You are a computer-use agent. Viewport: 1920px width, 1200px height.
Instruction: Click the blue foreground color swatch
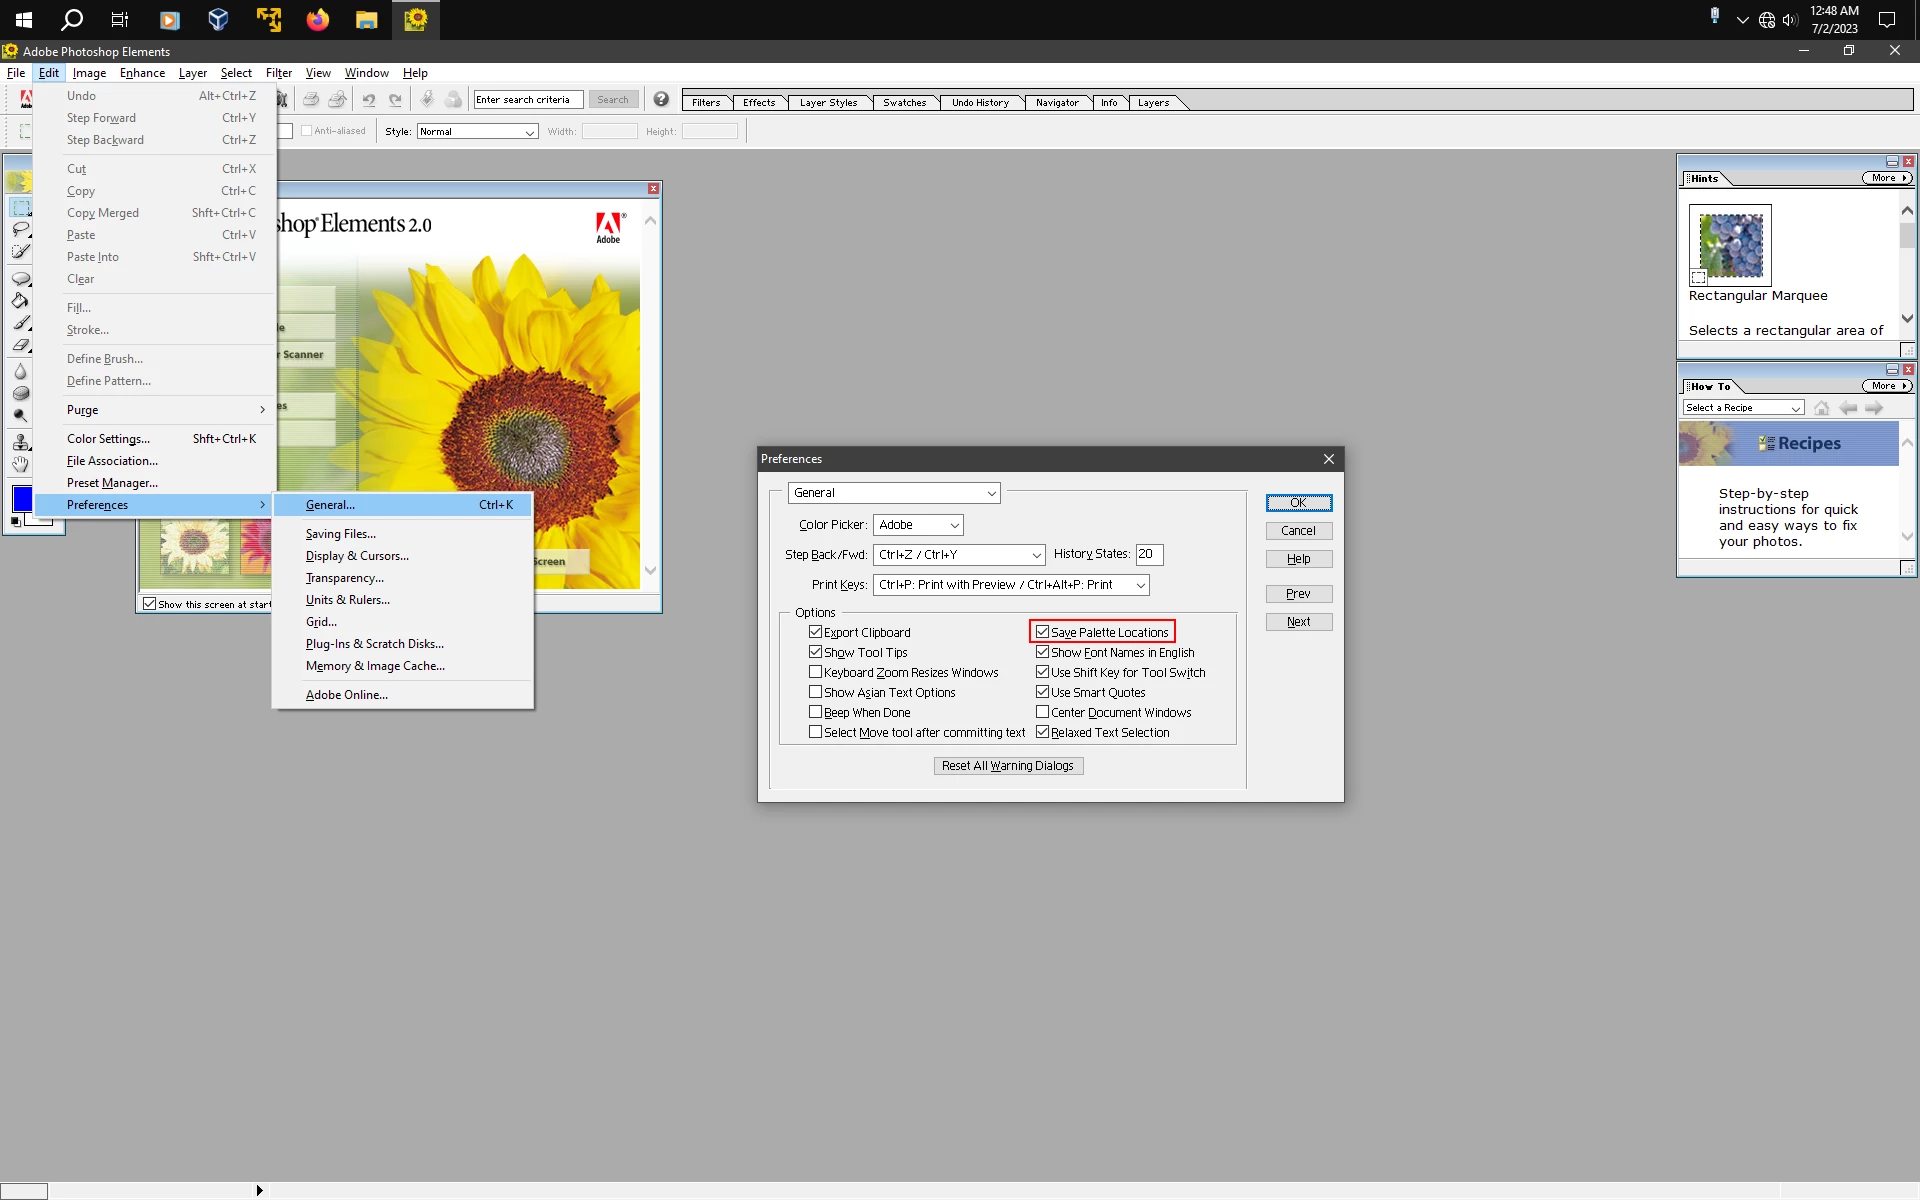click(21, 498)
